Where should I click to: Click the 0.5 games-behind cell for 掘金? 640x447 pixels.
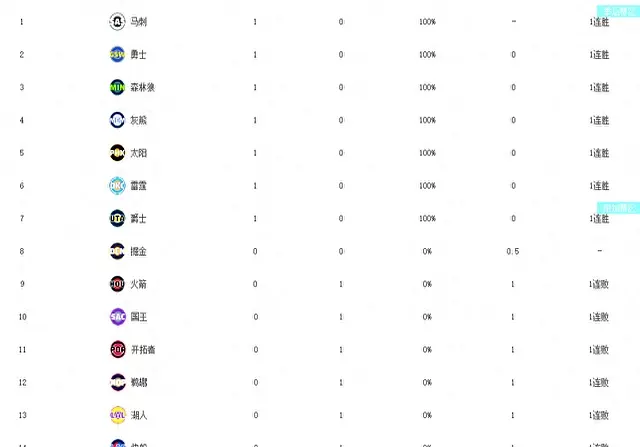point(512,251)
